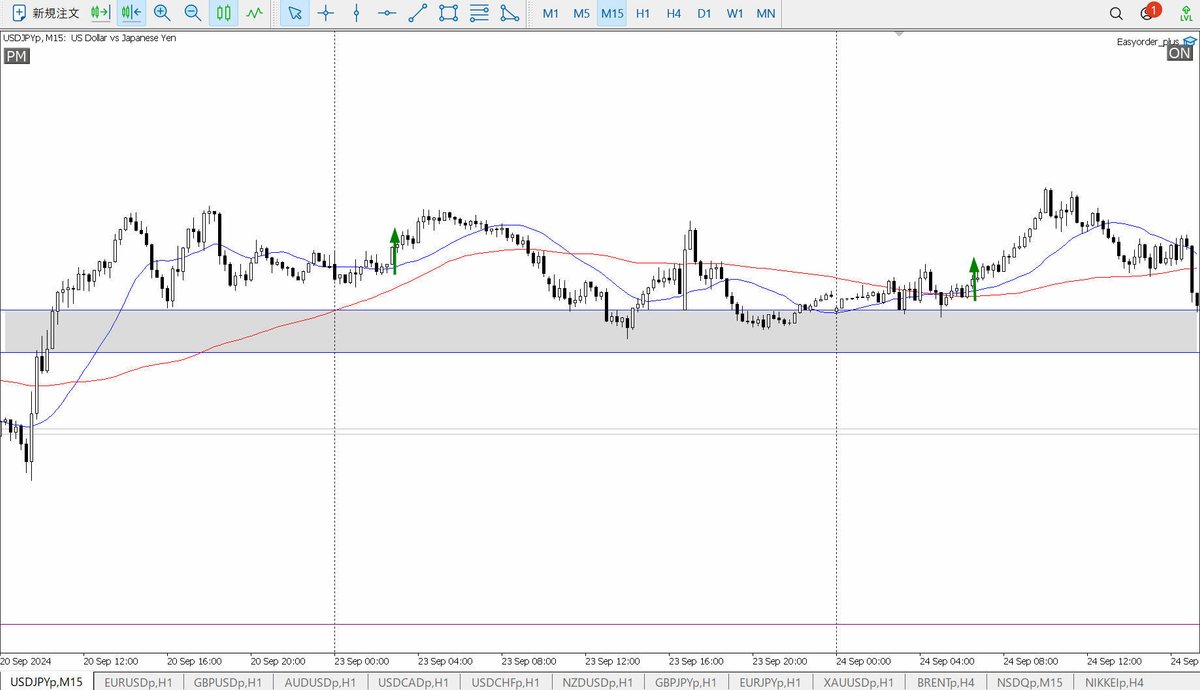Activate the crosshair tool

[325, 14]
